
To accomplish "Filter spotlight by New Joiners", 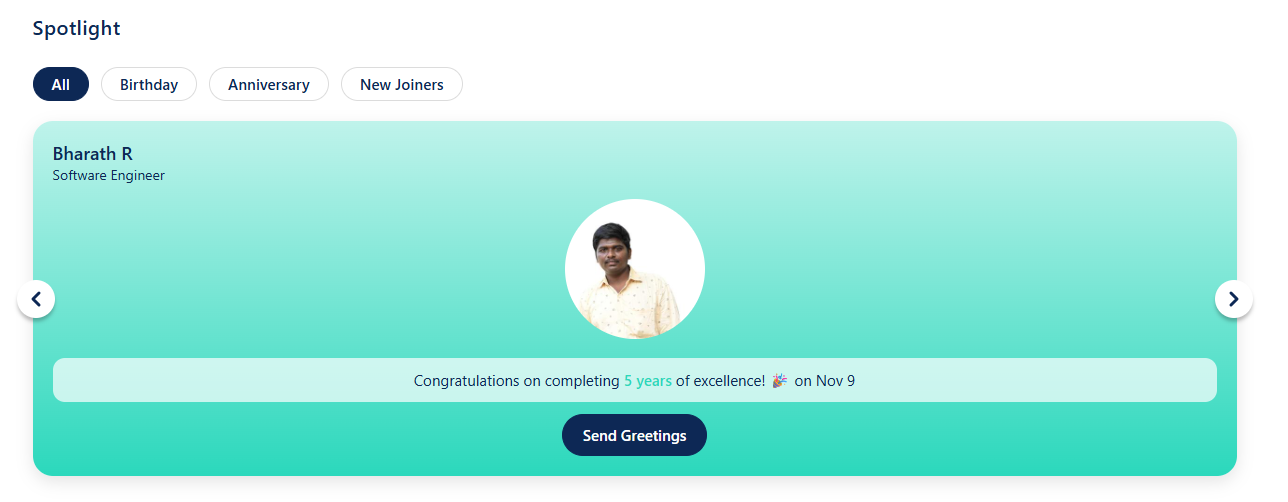I will pyautogui.click(x=402, y=85).
